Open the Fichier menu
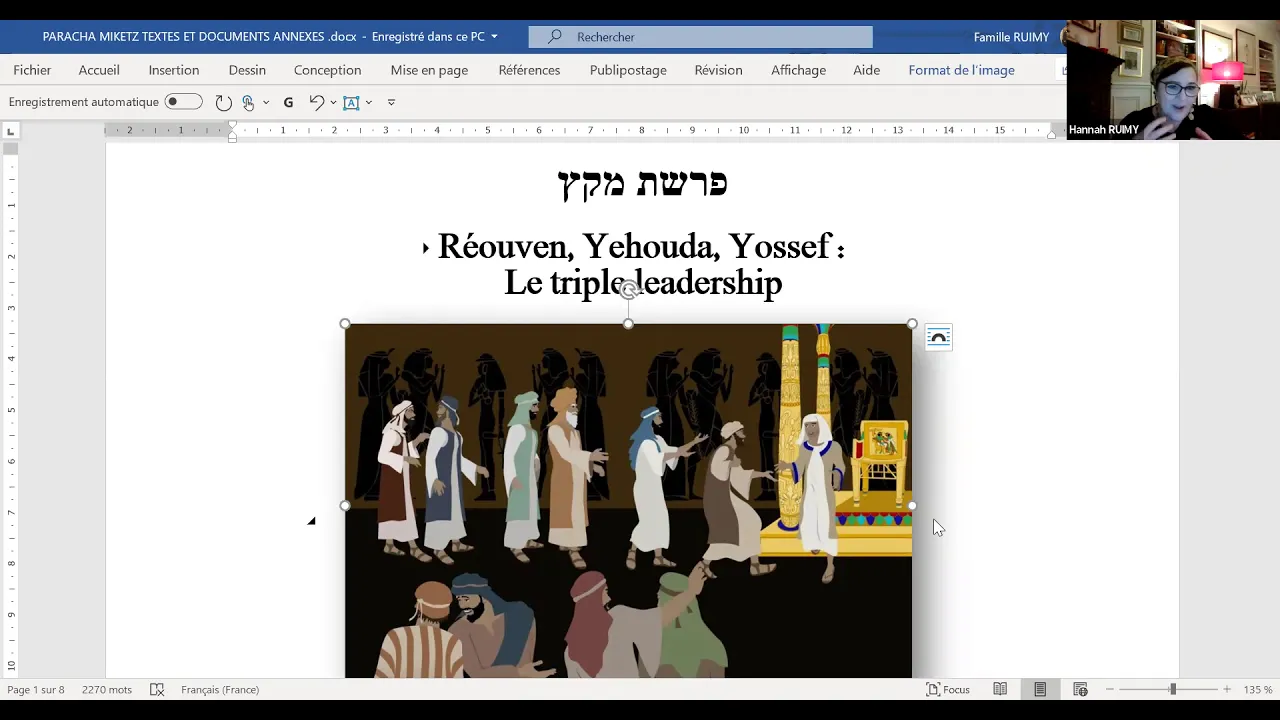The image size is (1280, 720). tap(32, 70)
